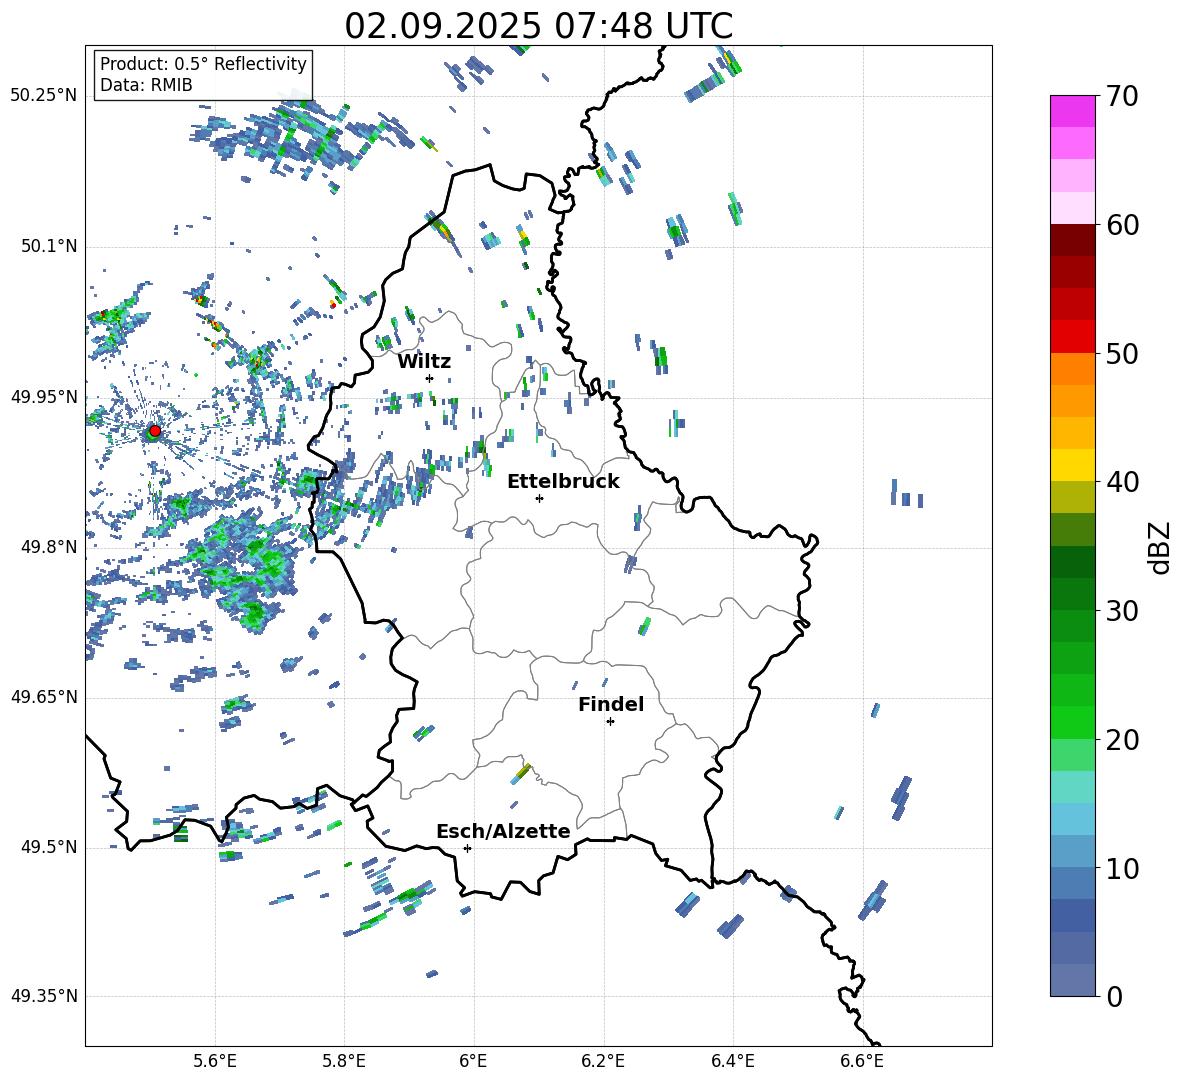Click the 6.4°E longitude label
Screen dimensions: 1184x1081
pos(732,1061)
